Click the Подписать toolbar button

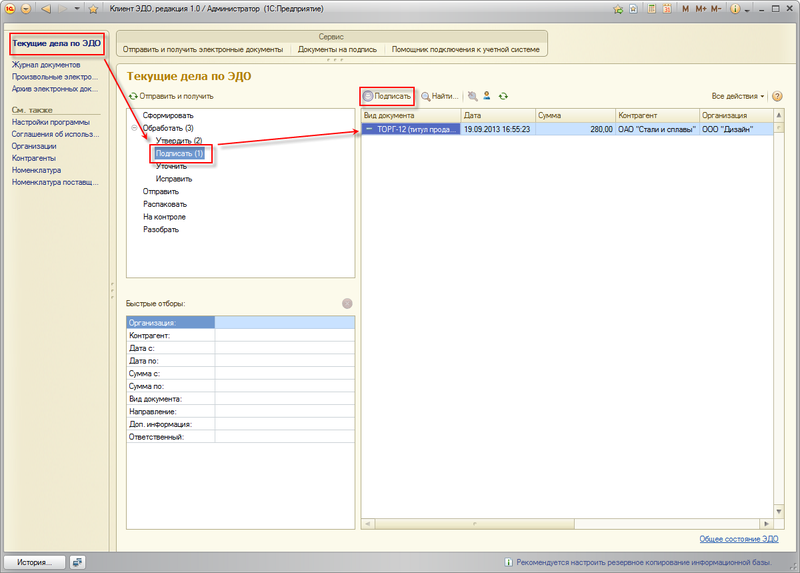387,96
